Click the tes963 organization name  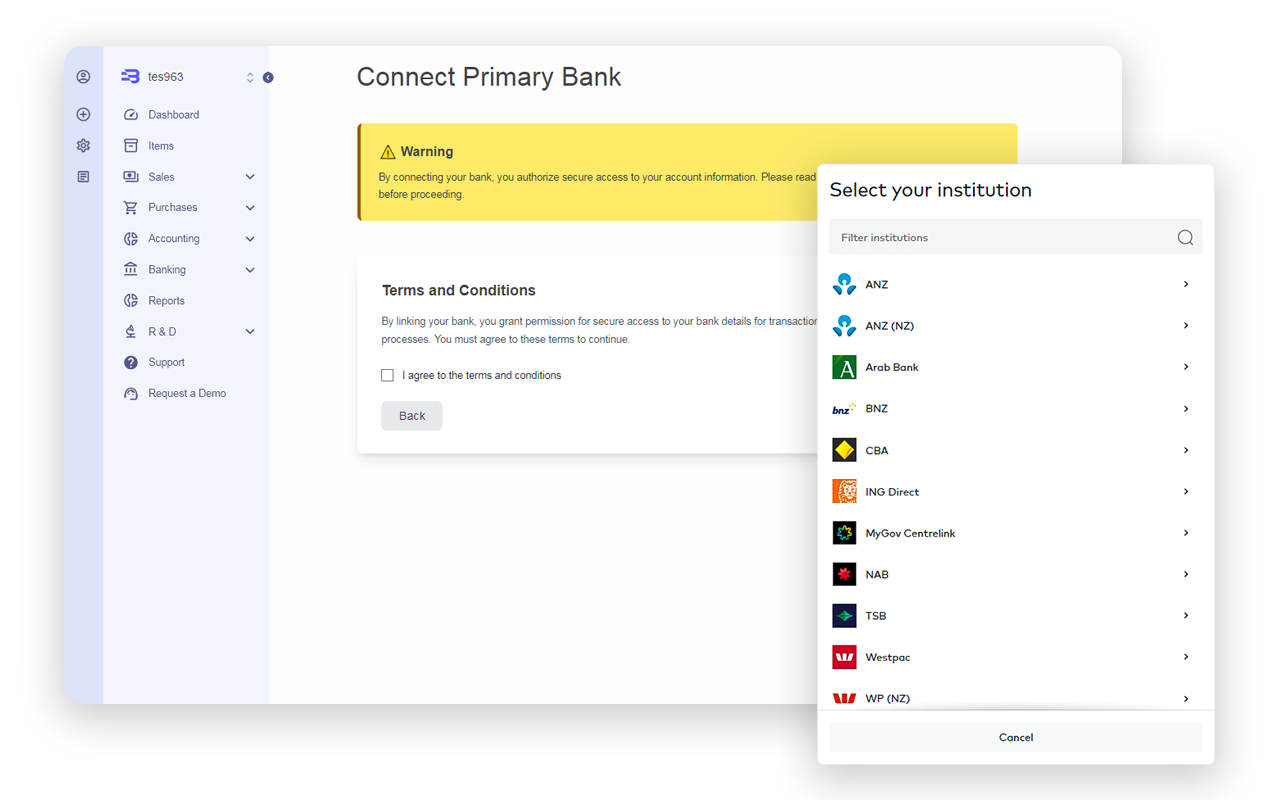tap(166, 77)
